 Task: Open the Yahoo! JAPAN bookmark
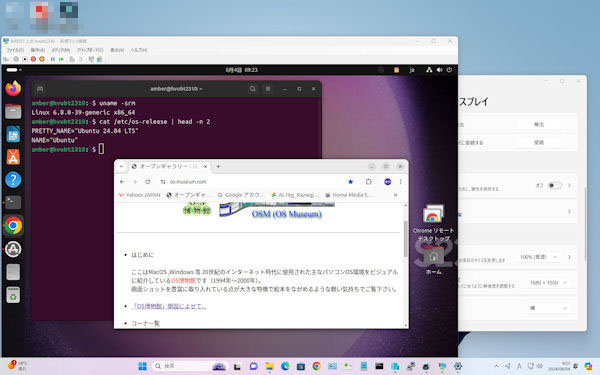pos(140,195)
